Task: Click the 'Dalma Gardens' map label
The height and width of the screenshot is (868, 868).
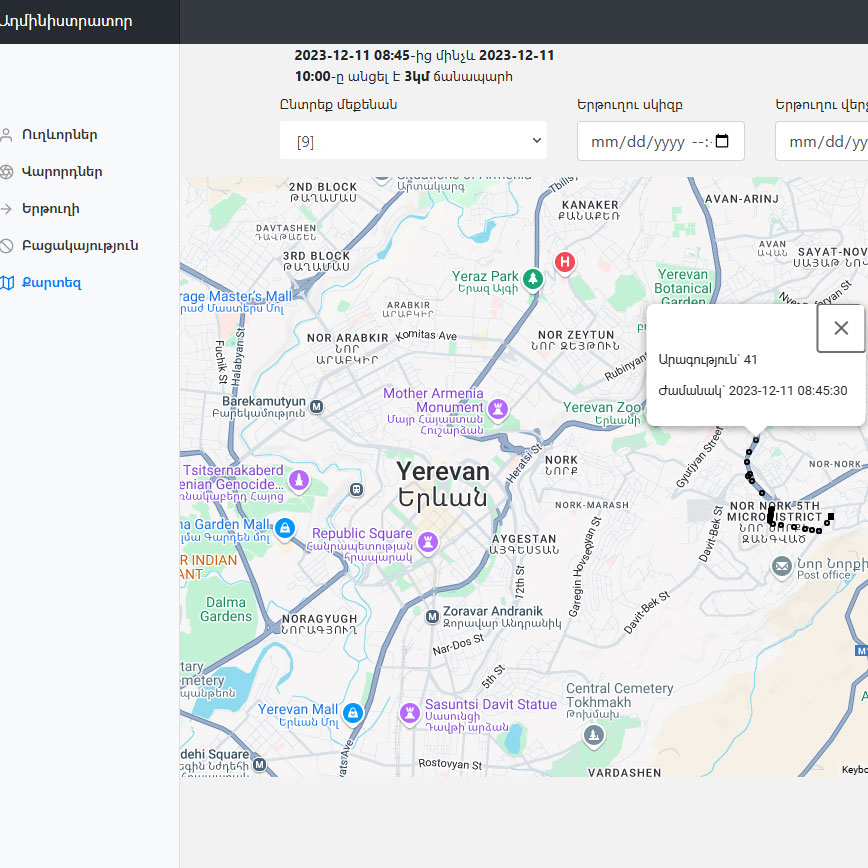Action: tap(226, 609)
